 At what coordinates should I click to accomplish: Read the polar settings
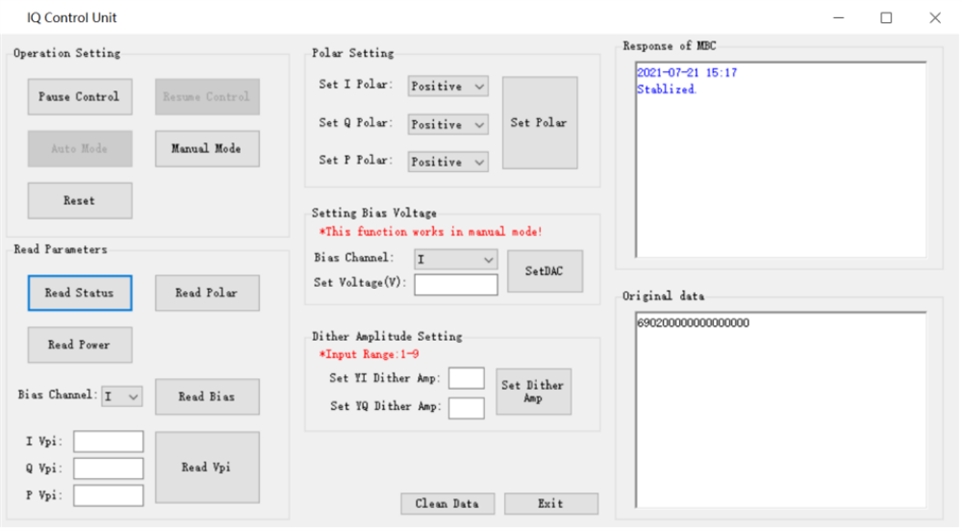[x=207, y=293]
